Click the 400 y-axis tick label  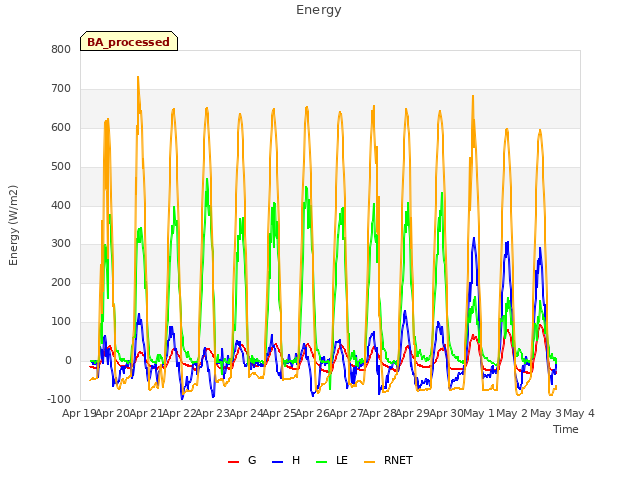[x=61, y=205]
